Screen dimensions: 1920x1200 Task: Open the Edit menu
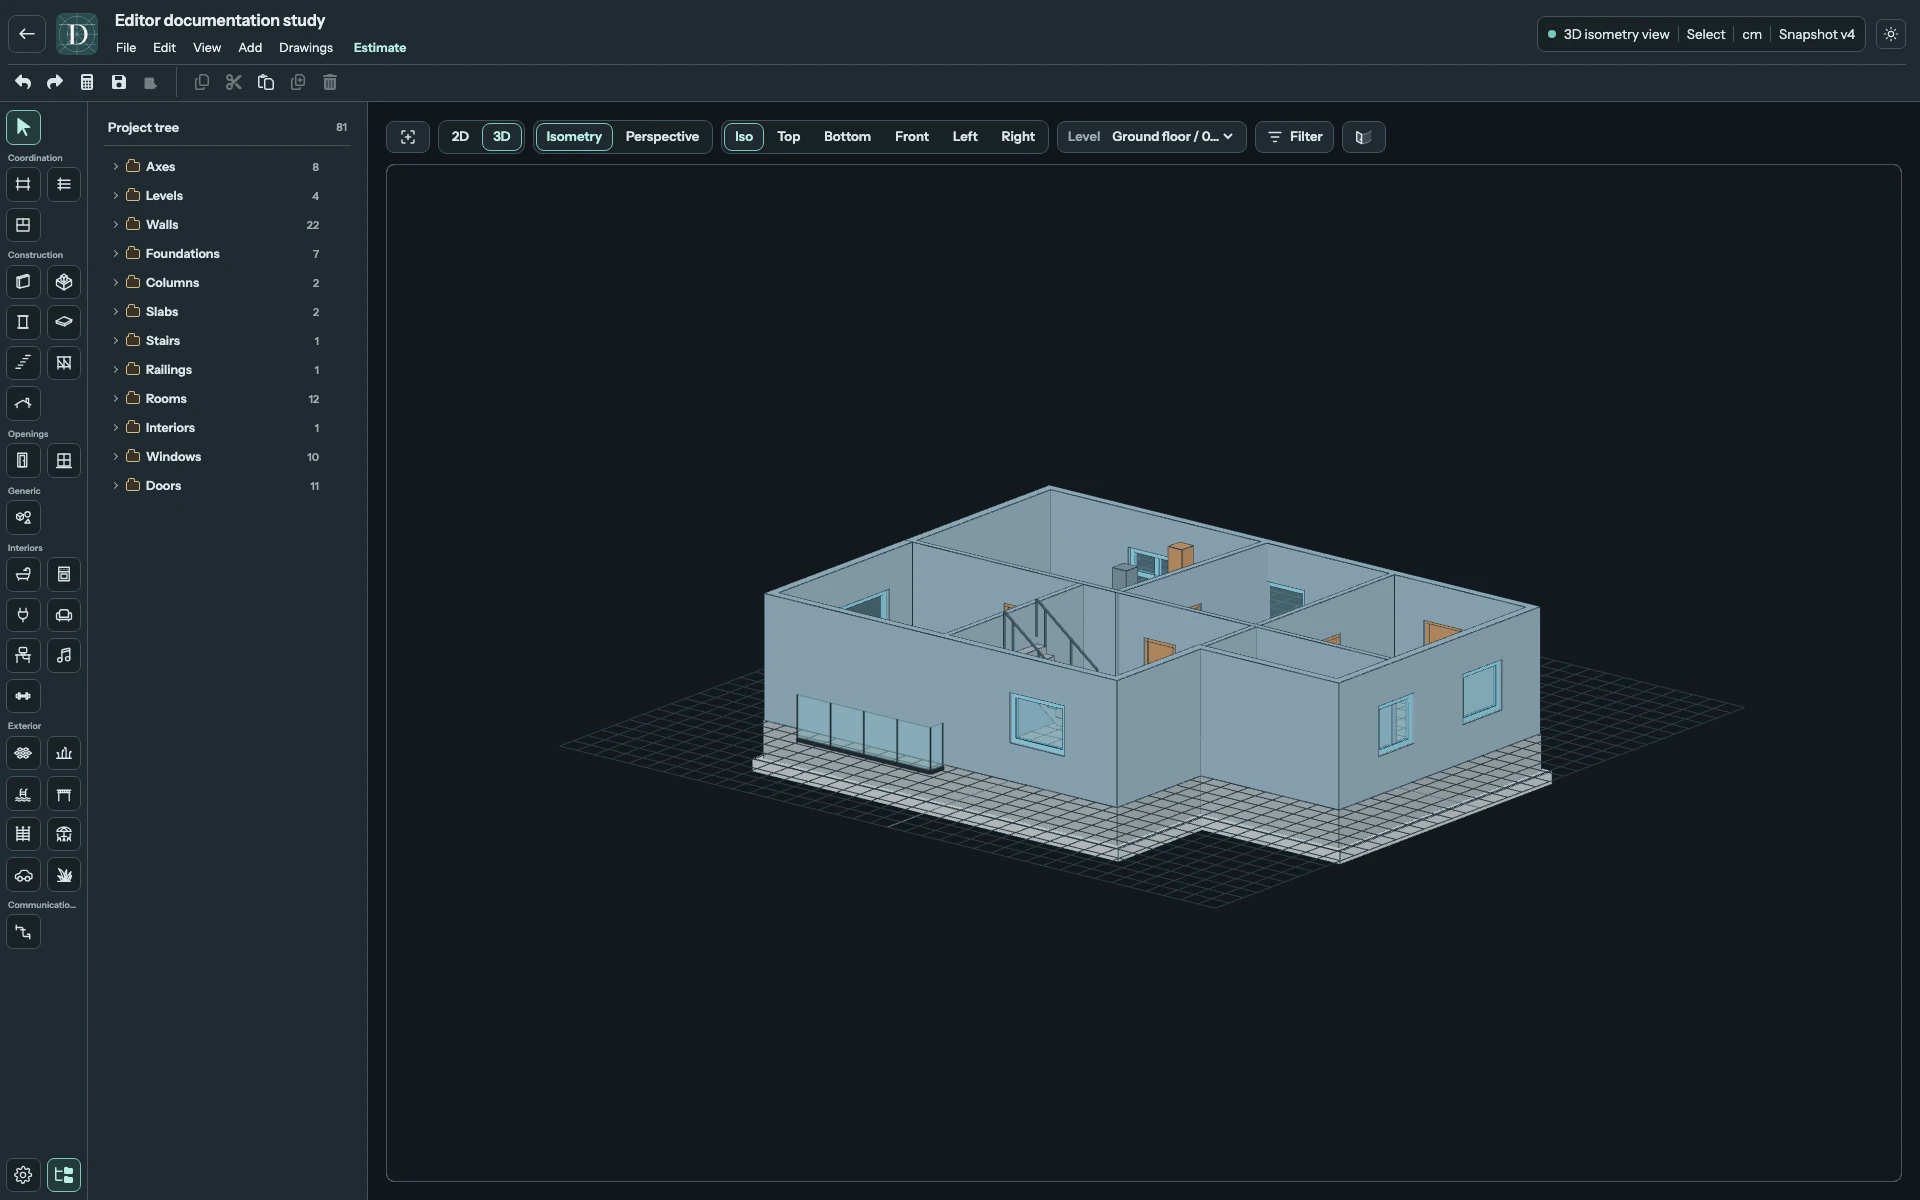(164, 48)
